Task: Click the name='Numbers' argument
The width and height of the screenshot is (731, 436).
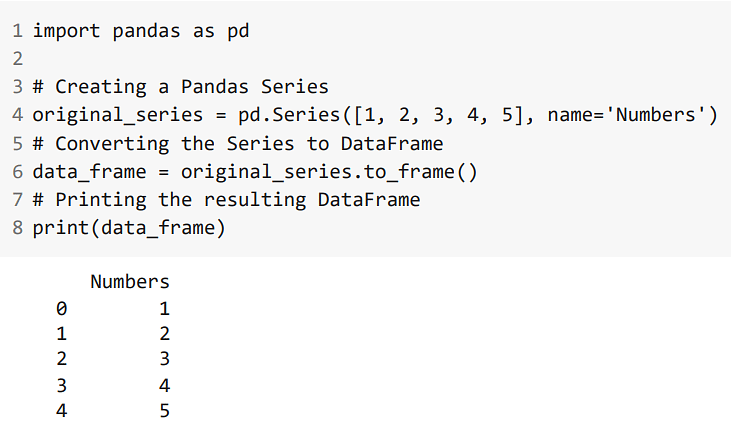Action: [x=627, y=115]
